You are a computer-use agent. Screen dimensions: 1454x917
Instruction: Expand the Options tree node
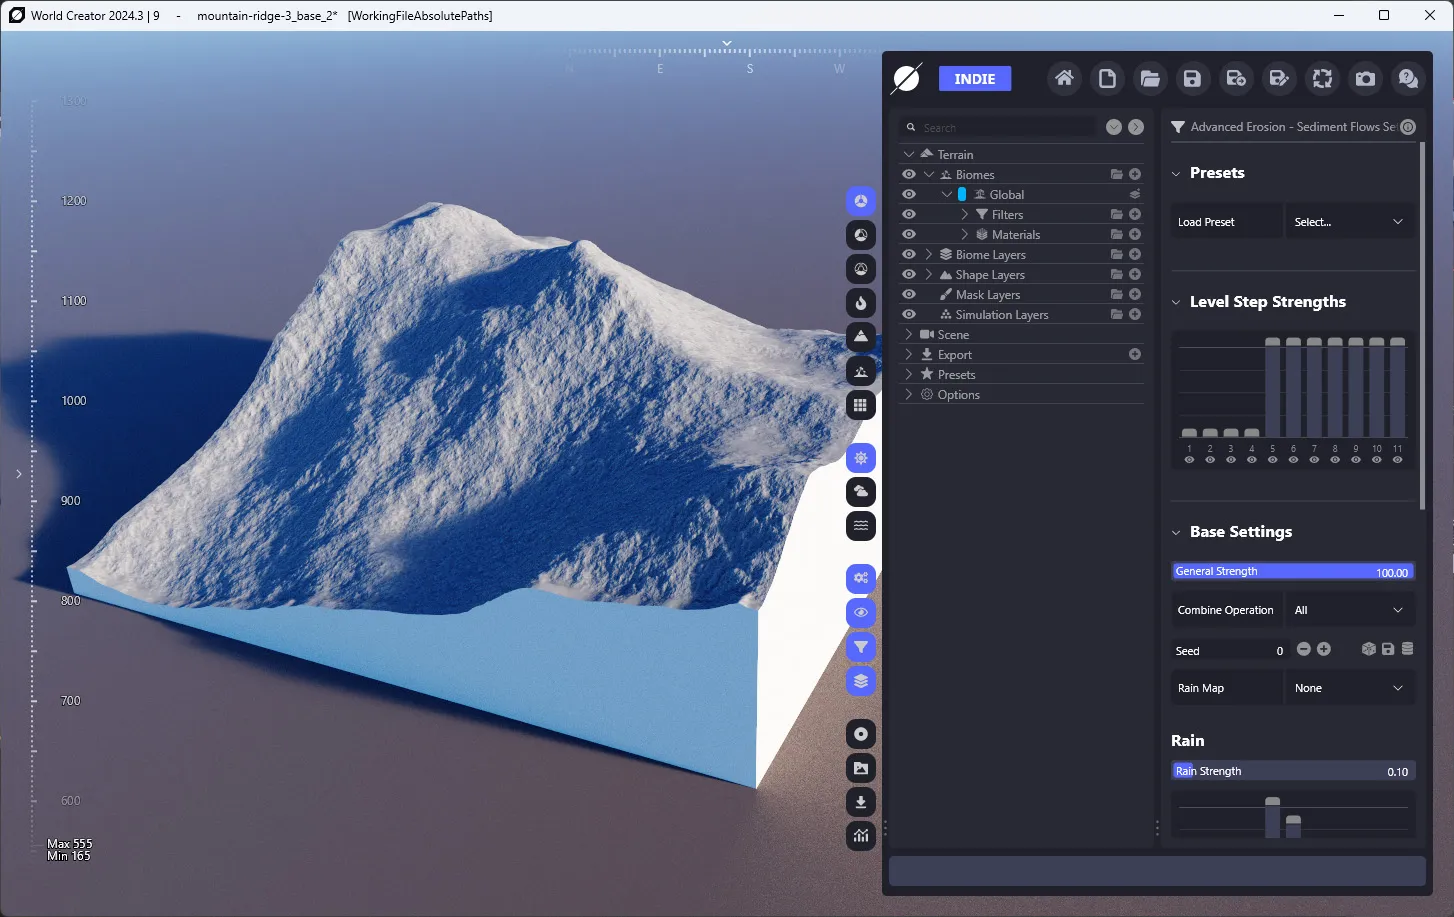909,394
